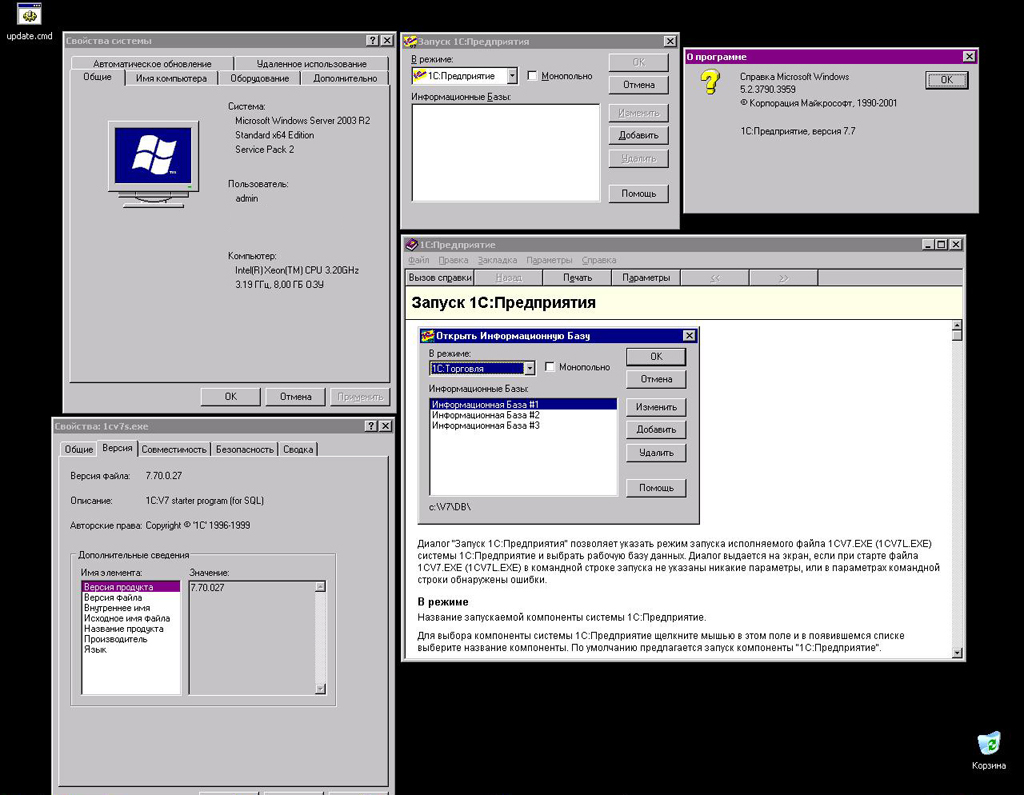Screen dimensions: 1024x795
Task: Click Добавить in the Запуск 1С:Предприятия window
Action: point(639,135)
